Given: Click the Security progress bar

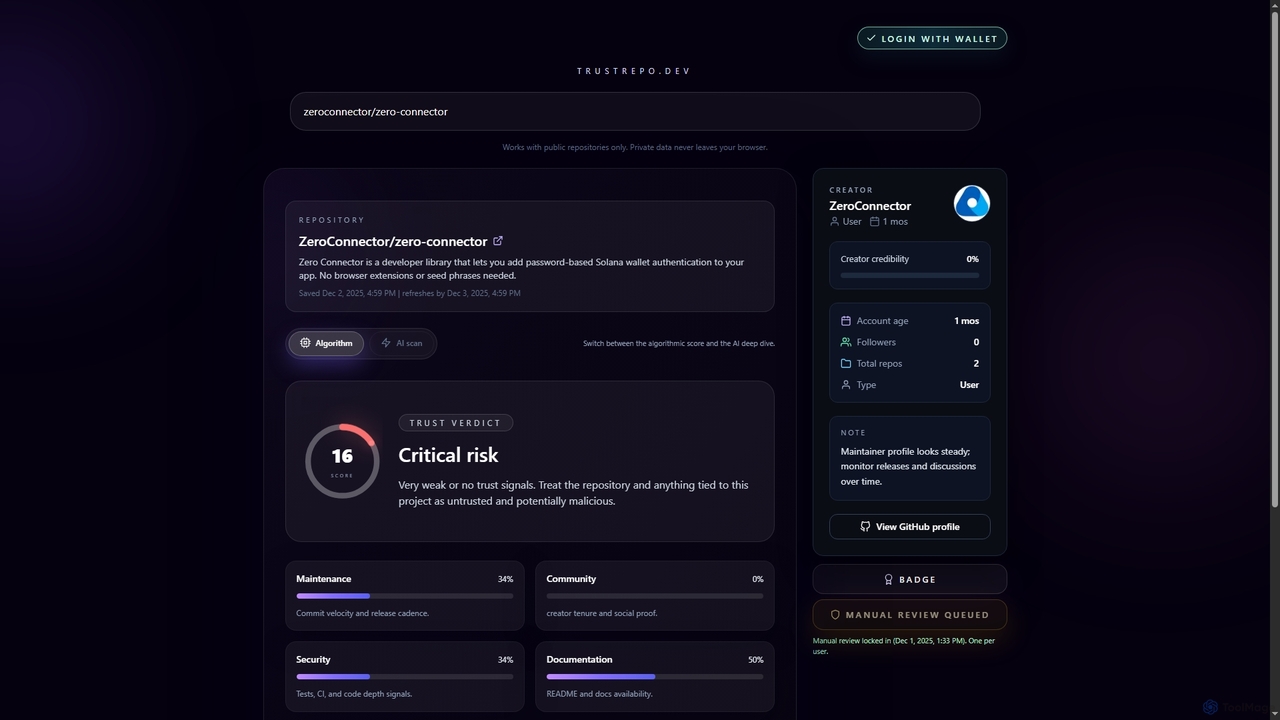Looking at the screenshot, I should tap(404, 677).
